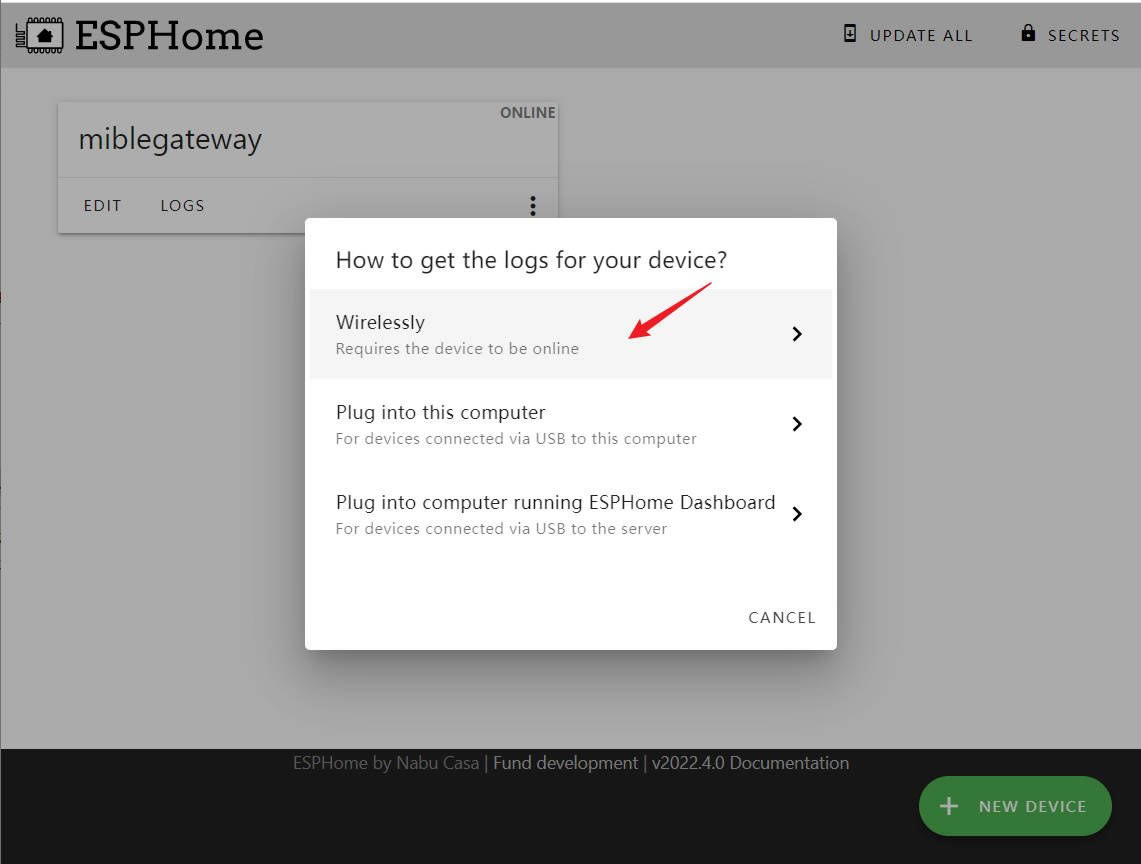The width and height of the screenshot is (1141, 864).
Task: Expand the Wirelessly option chevron
Action: pos(797,334)
